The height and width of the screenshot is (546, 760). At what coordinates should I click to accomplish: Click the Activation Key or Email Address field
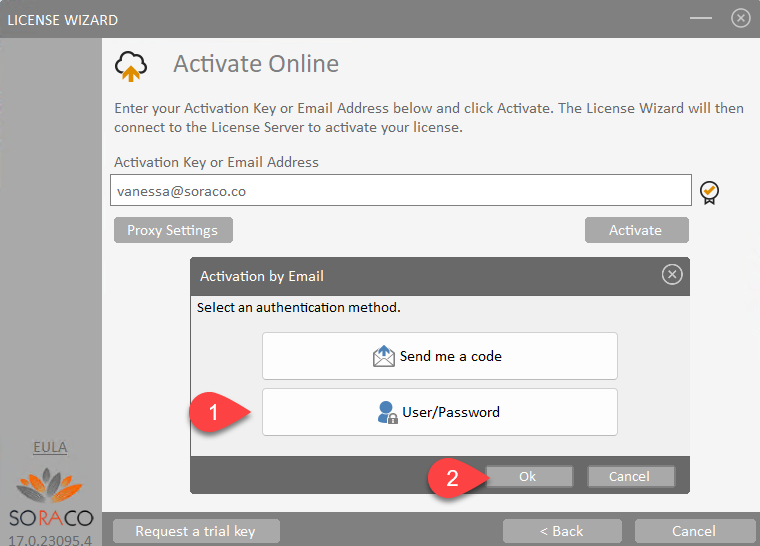coord(400,190)
